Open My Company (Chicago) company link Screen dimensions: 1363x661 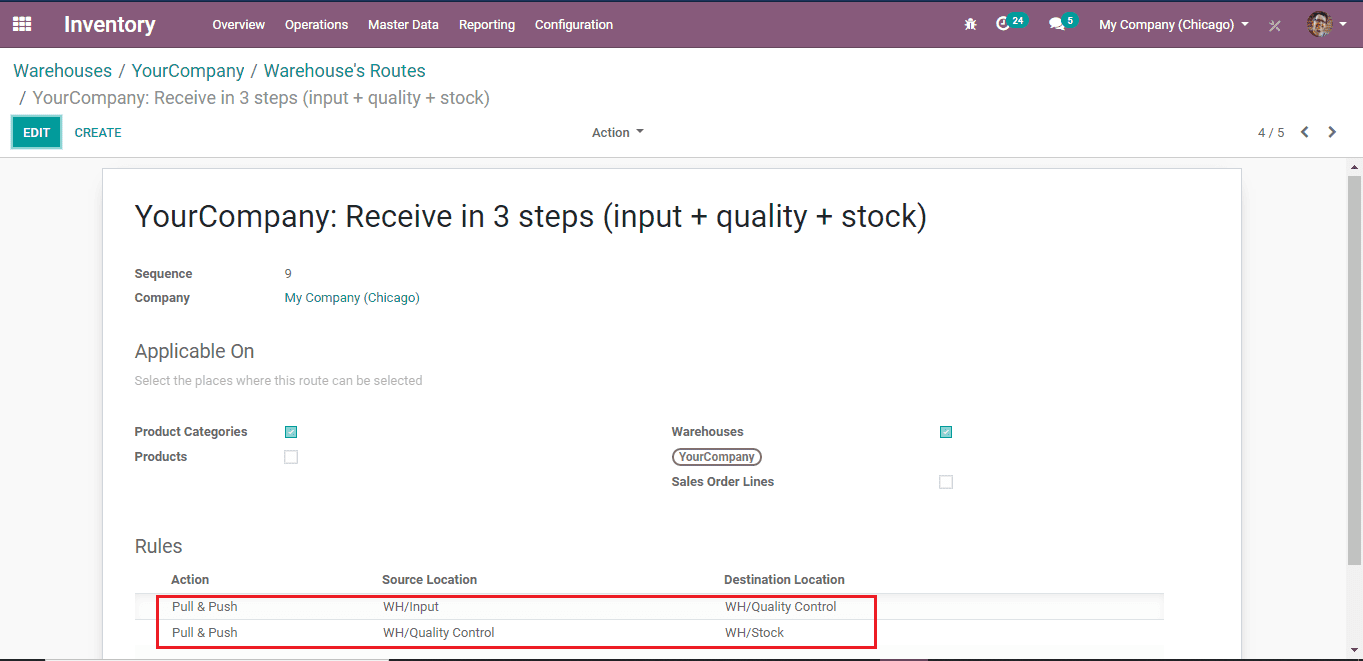click(x=352, y=298)
